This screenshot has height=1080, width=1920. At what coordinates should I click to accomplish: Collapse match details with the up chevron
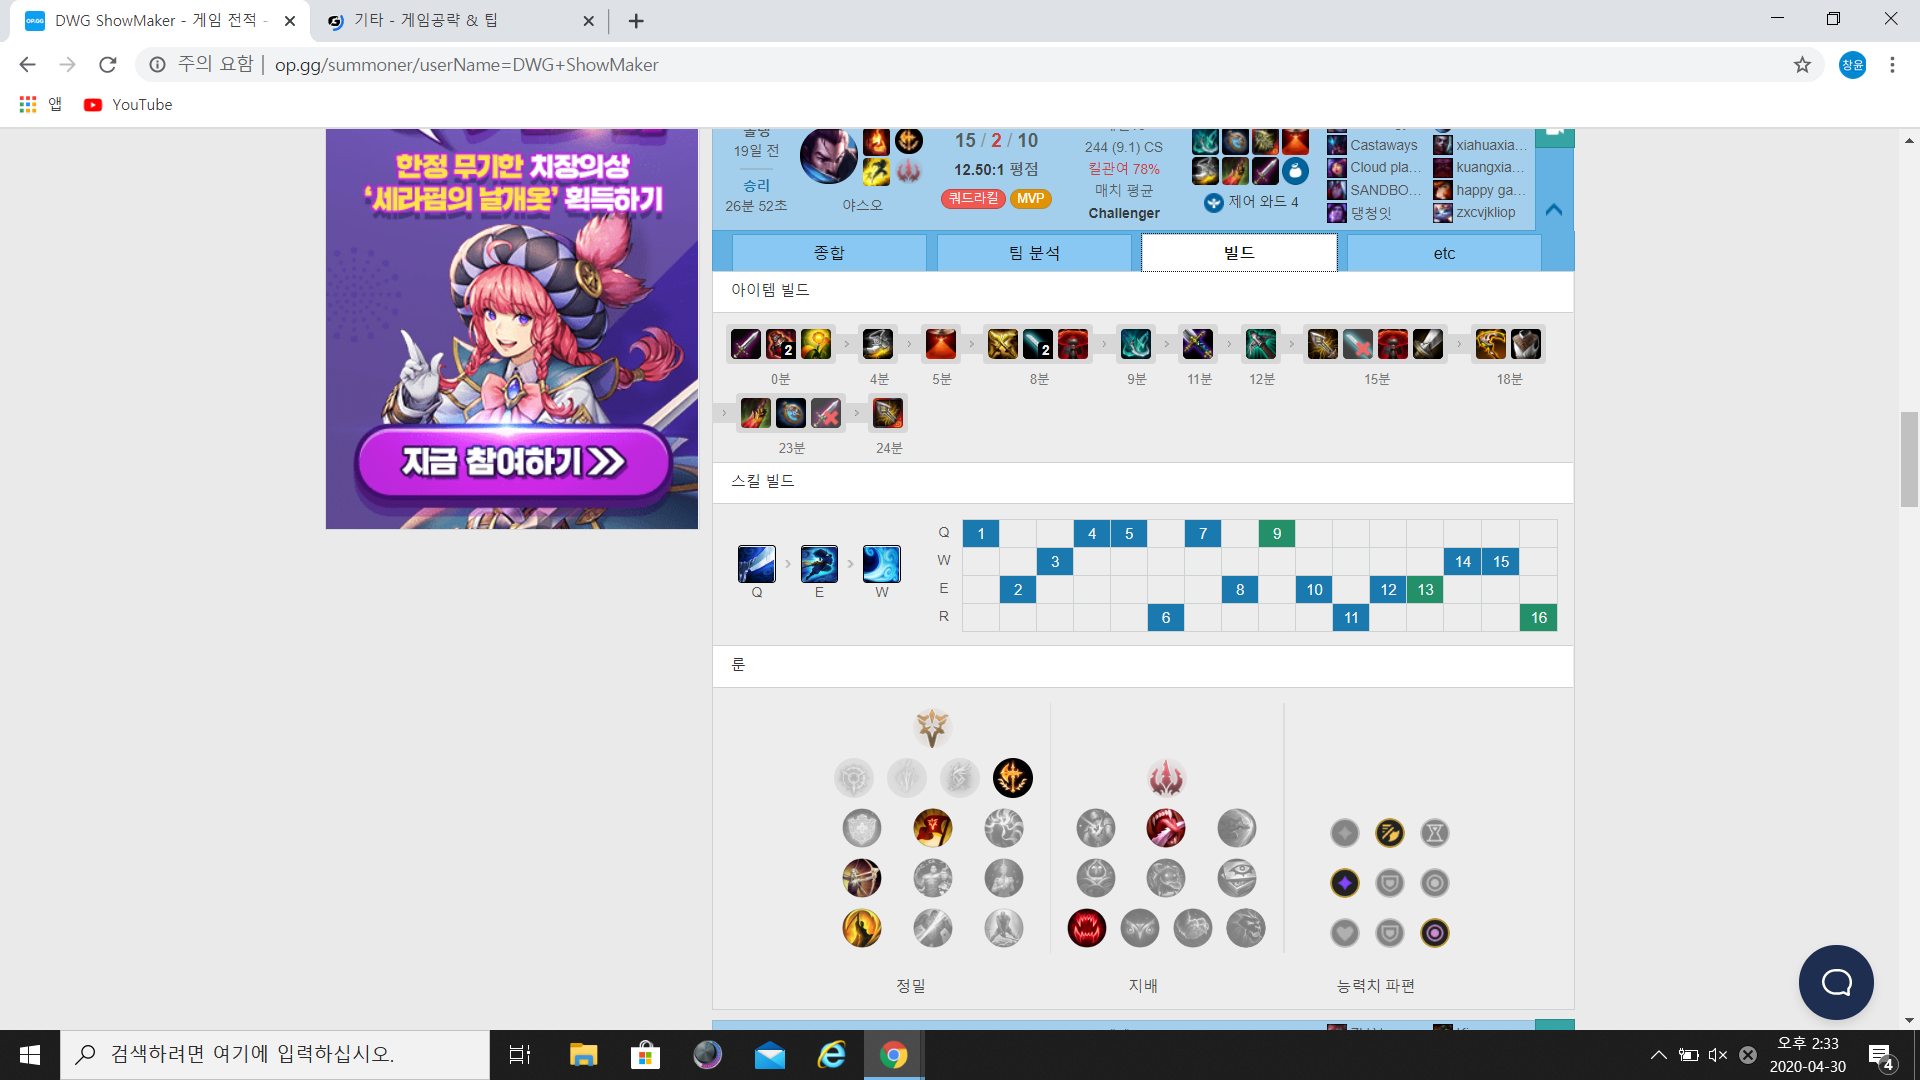tap(1553, 210)
